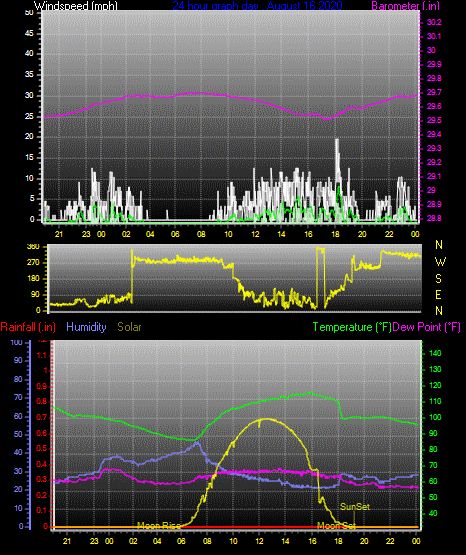466x555 pixels.
Task: Click 180 on the wind direction scale
Action: click(x=33, y=279)
